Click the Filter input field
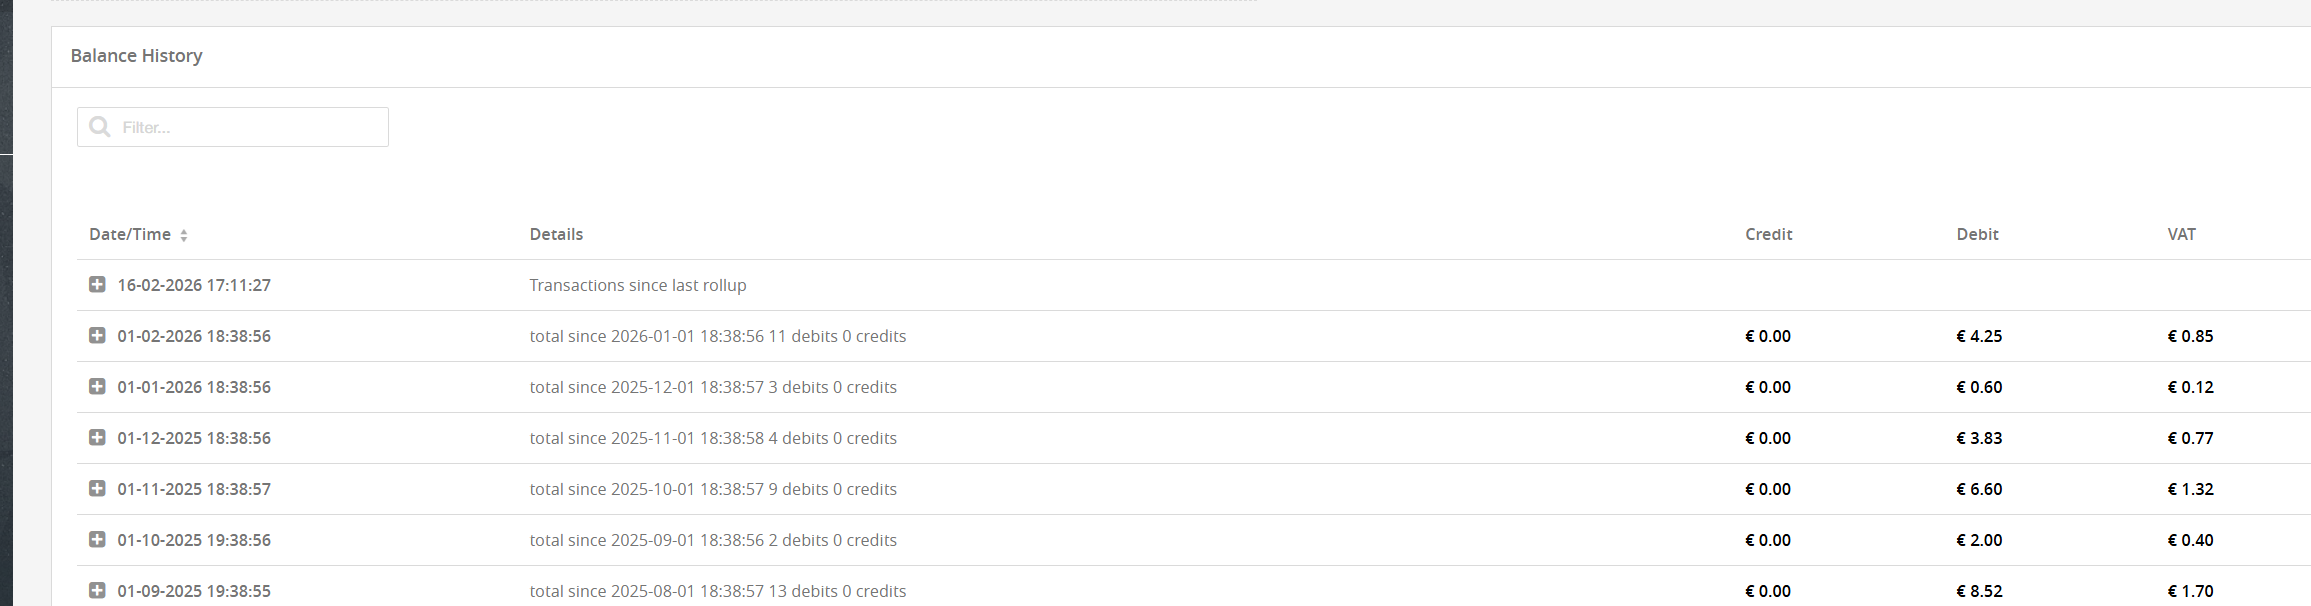Viewport: 2311px width, 606px height. [250, 127]
